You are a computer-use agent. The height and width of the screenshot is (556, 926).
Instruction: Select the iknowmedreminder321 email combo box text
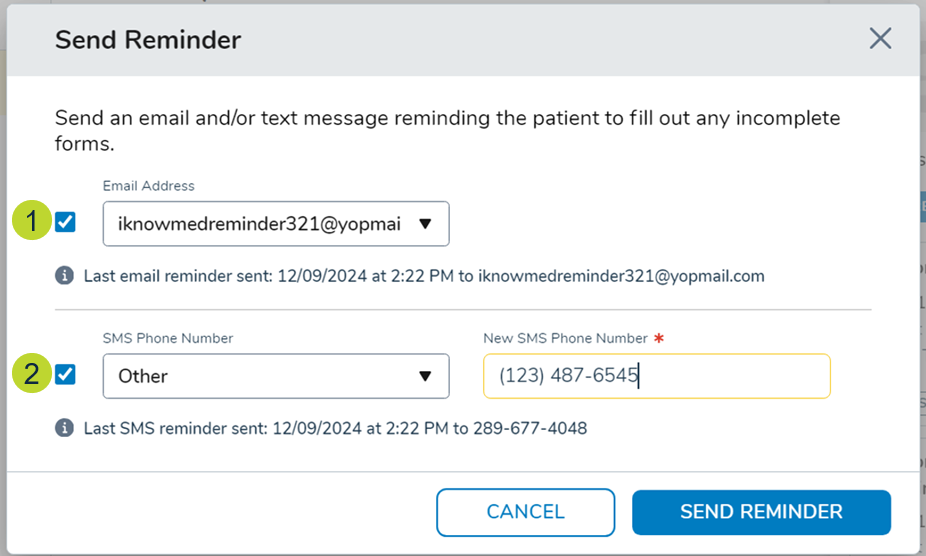[259, 224]
